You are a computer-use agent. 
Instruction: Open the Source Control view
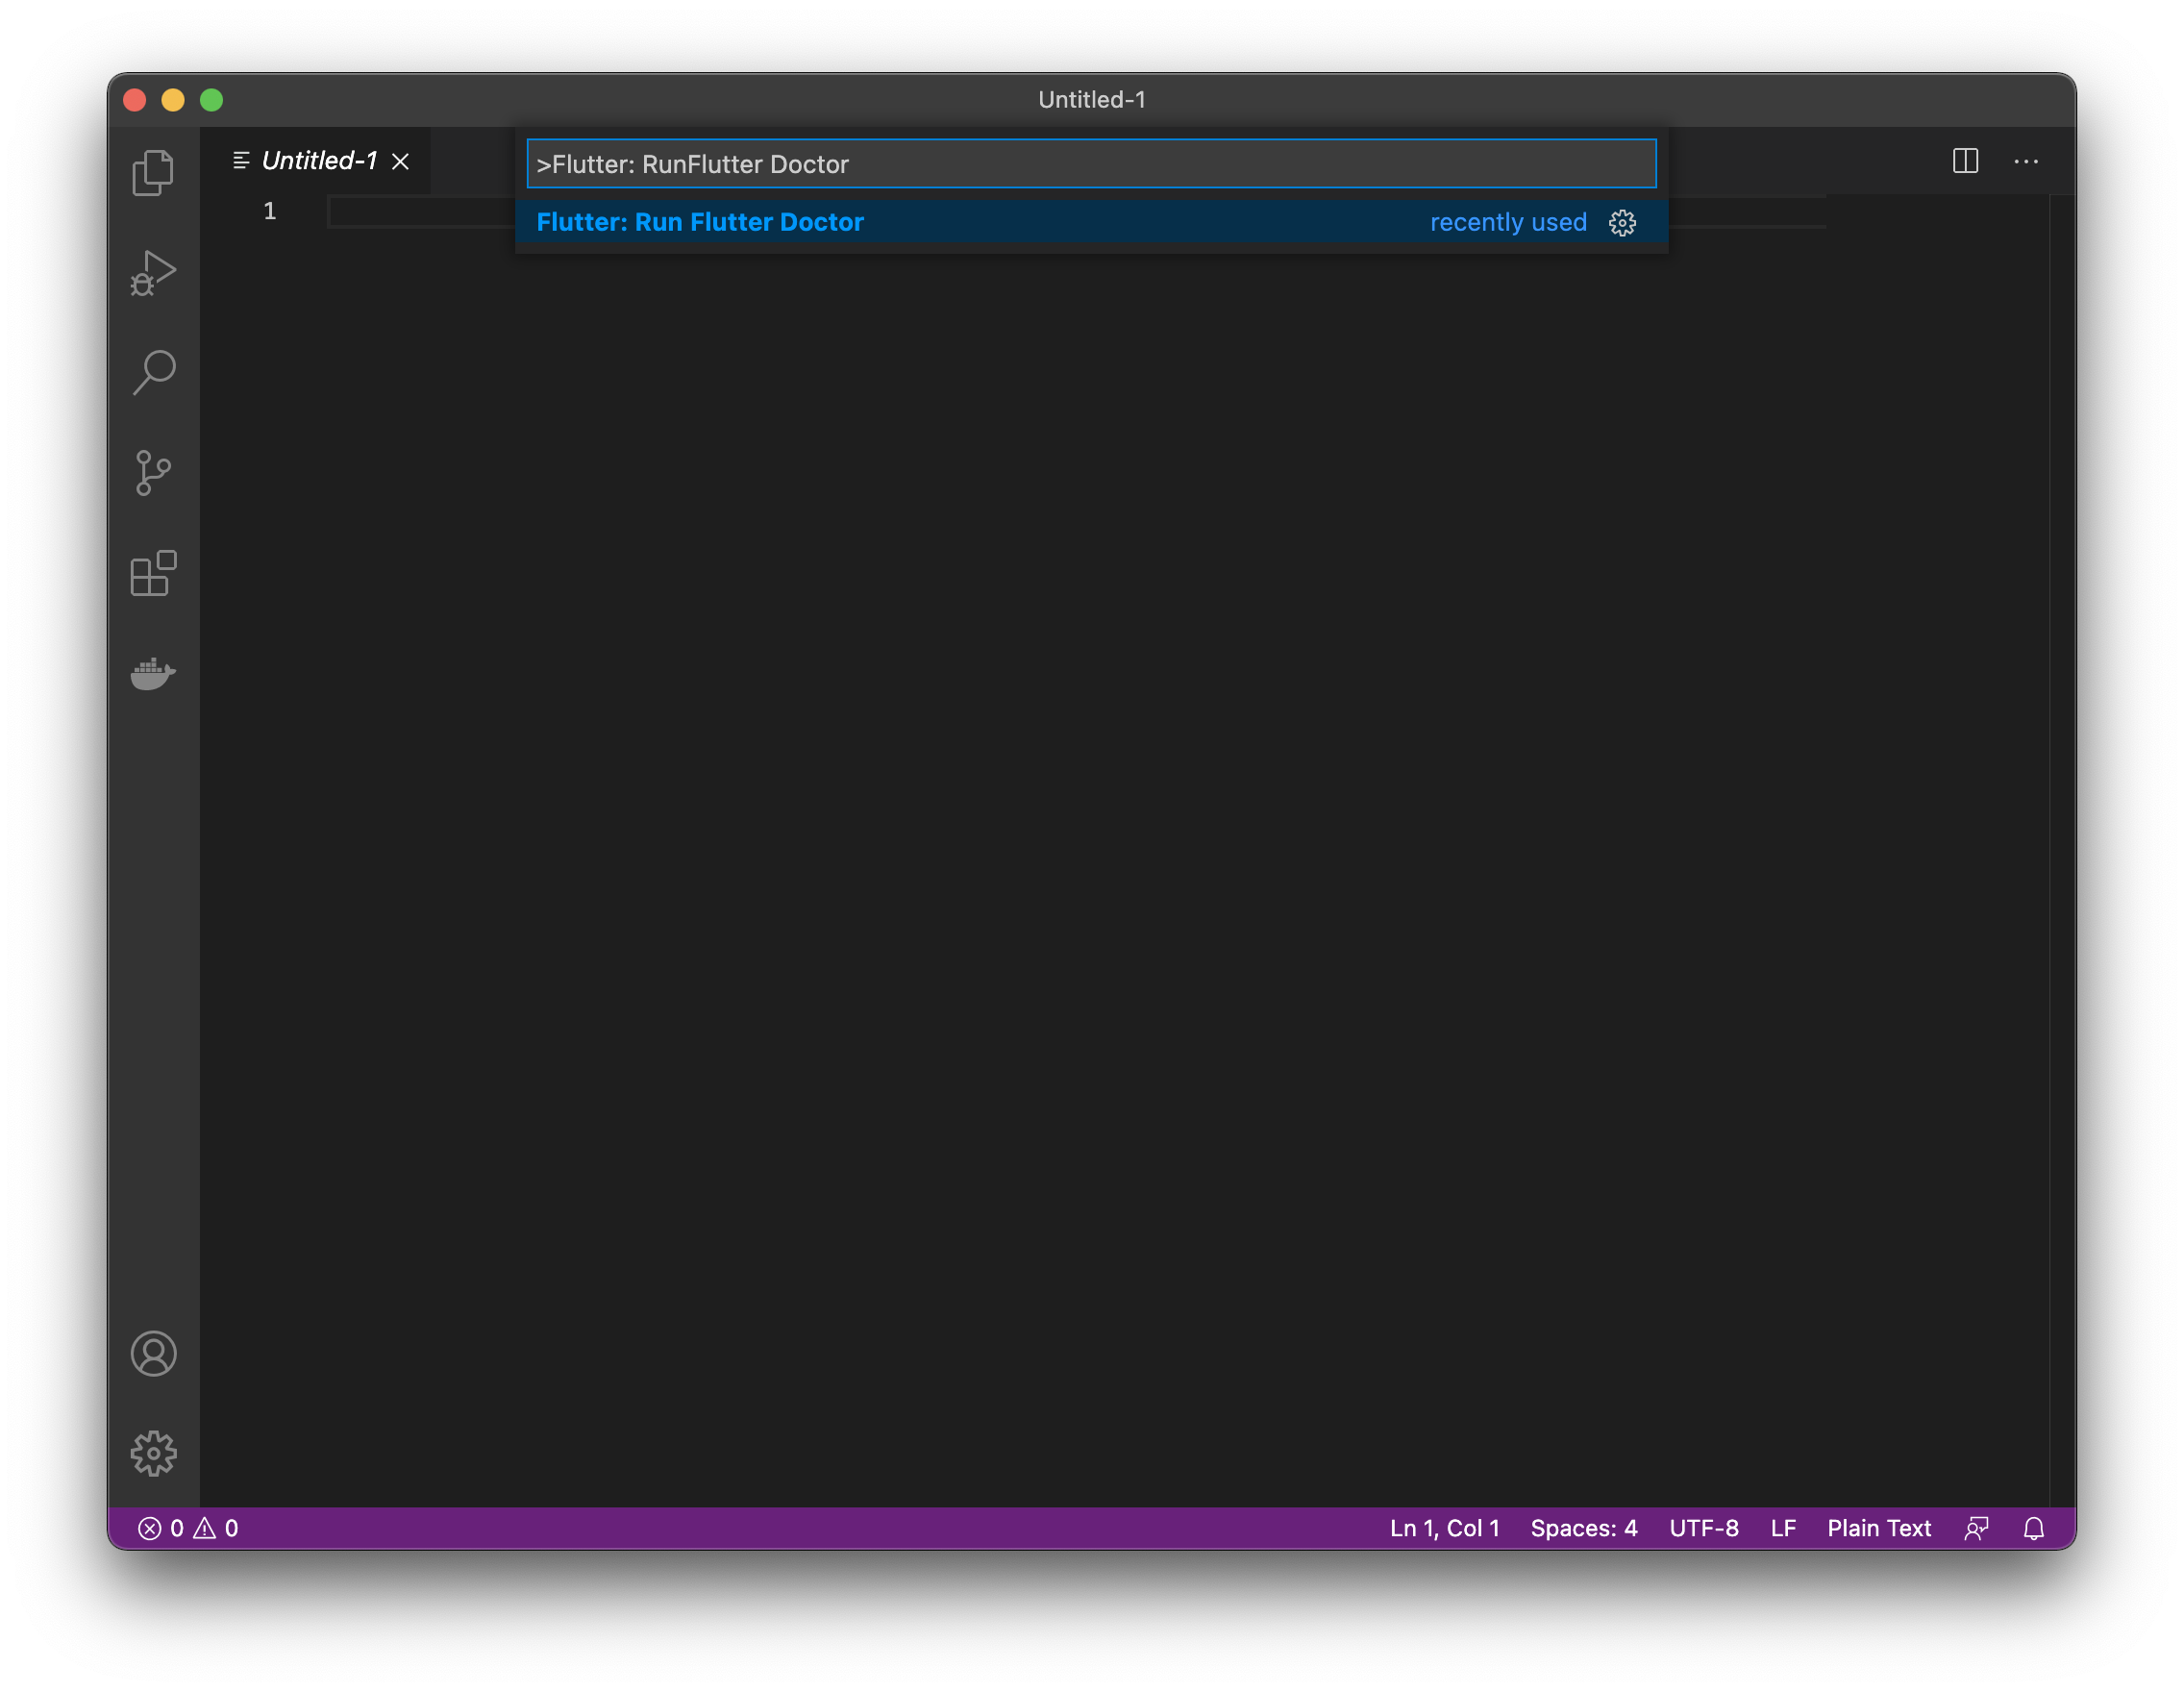[153, 472]
